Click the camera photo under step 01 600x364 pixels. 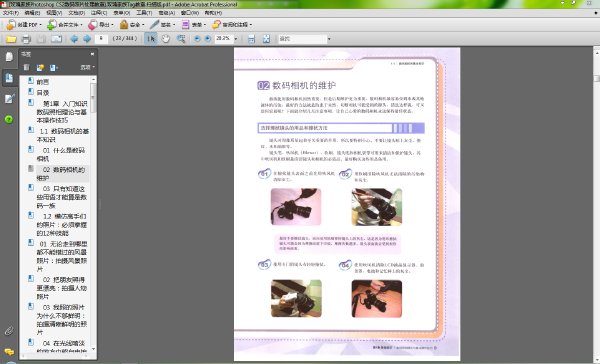(x=296, y=207)
